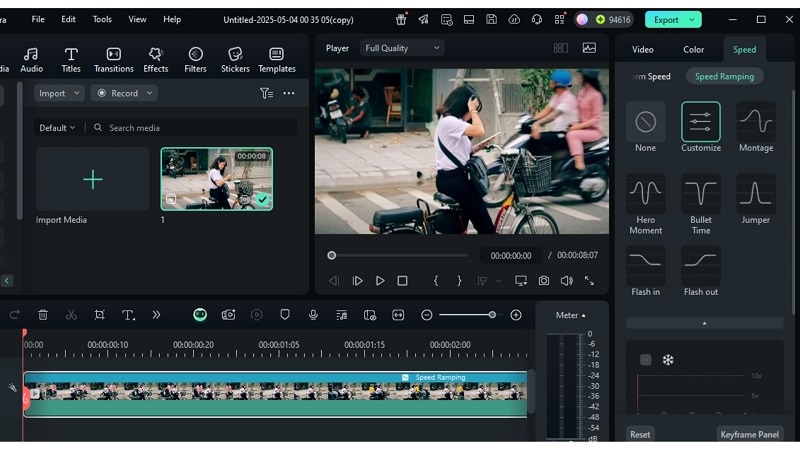Switch to the Speed Ramping mode
Image resolution: width=800 pixels, height=450 pixels.
[x=724, y=76]
